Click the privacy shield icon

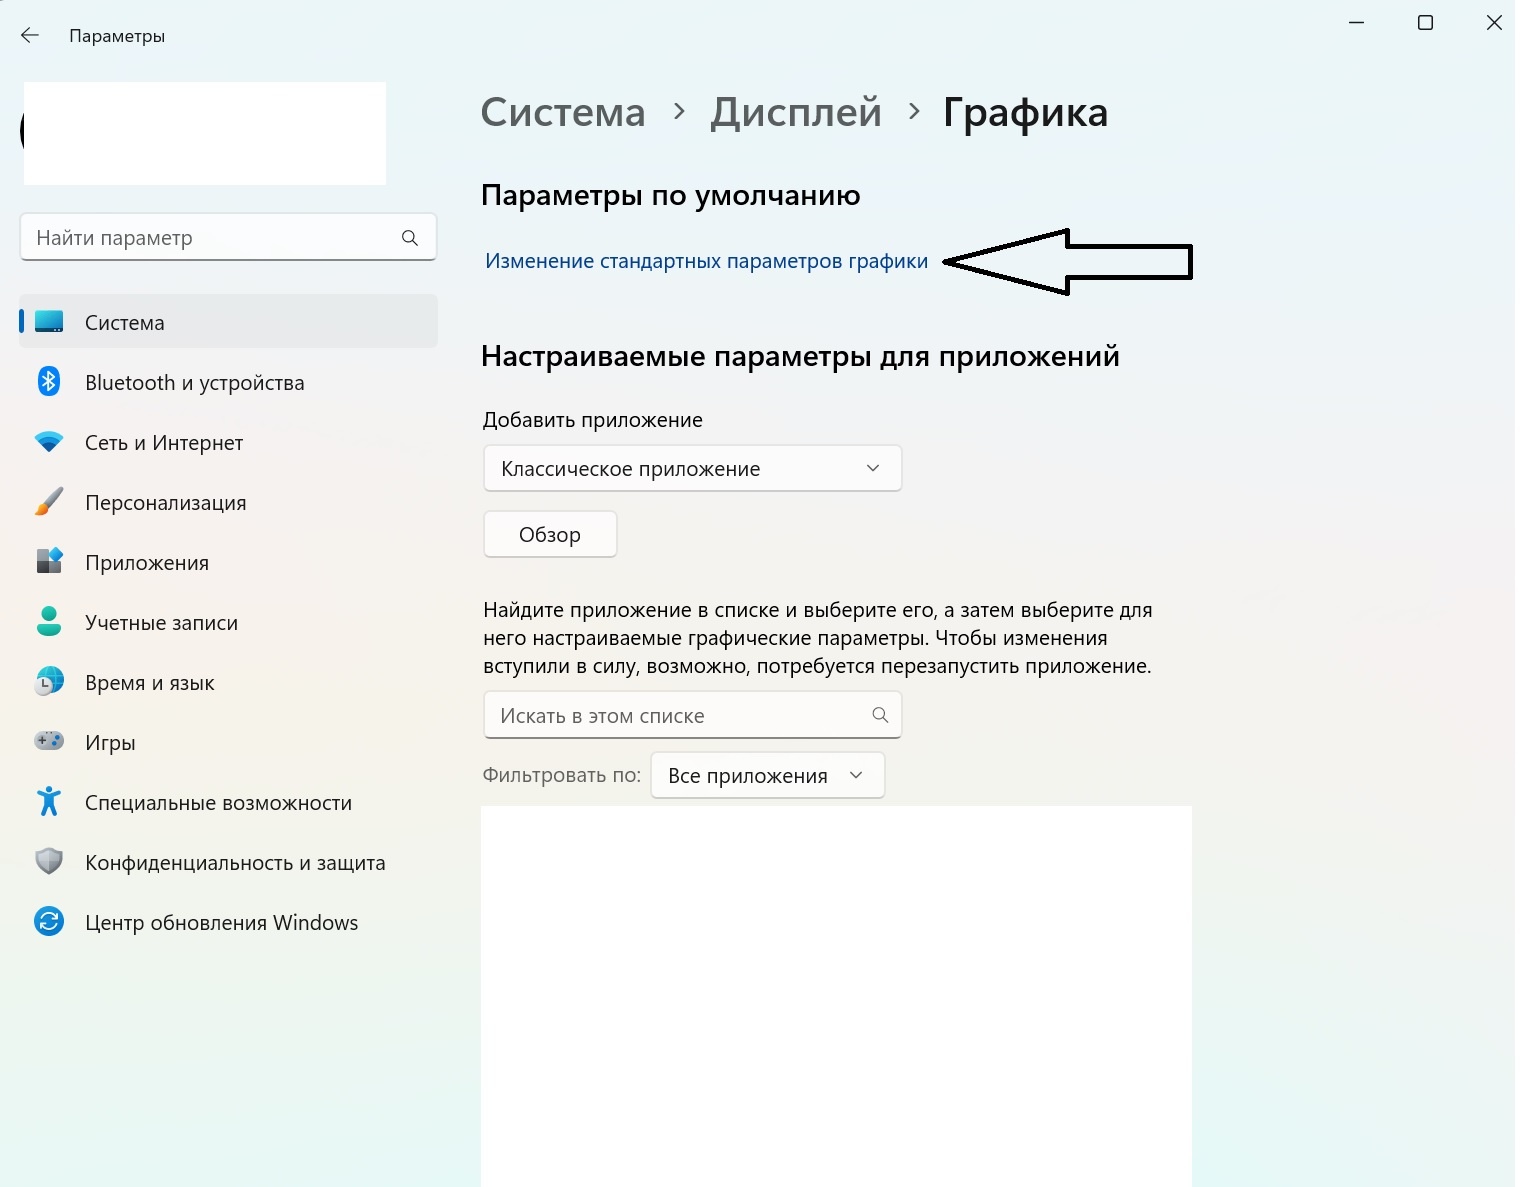coord(49,862)
